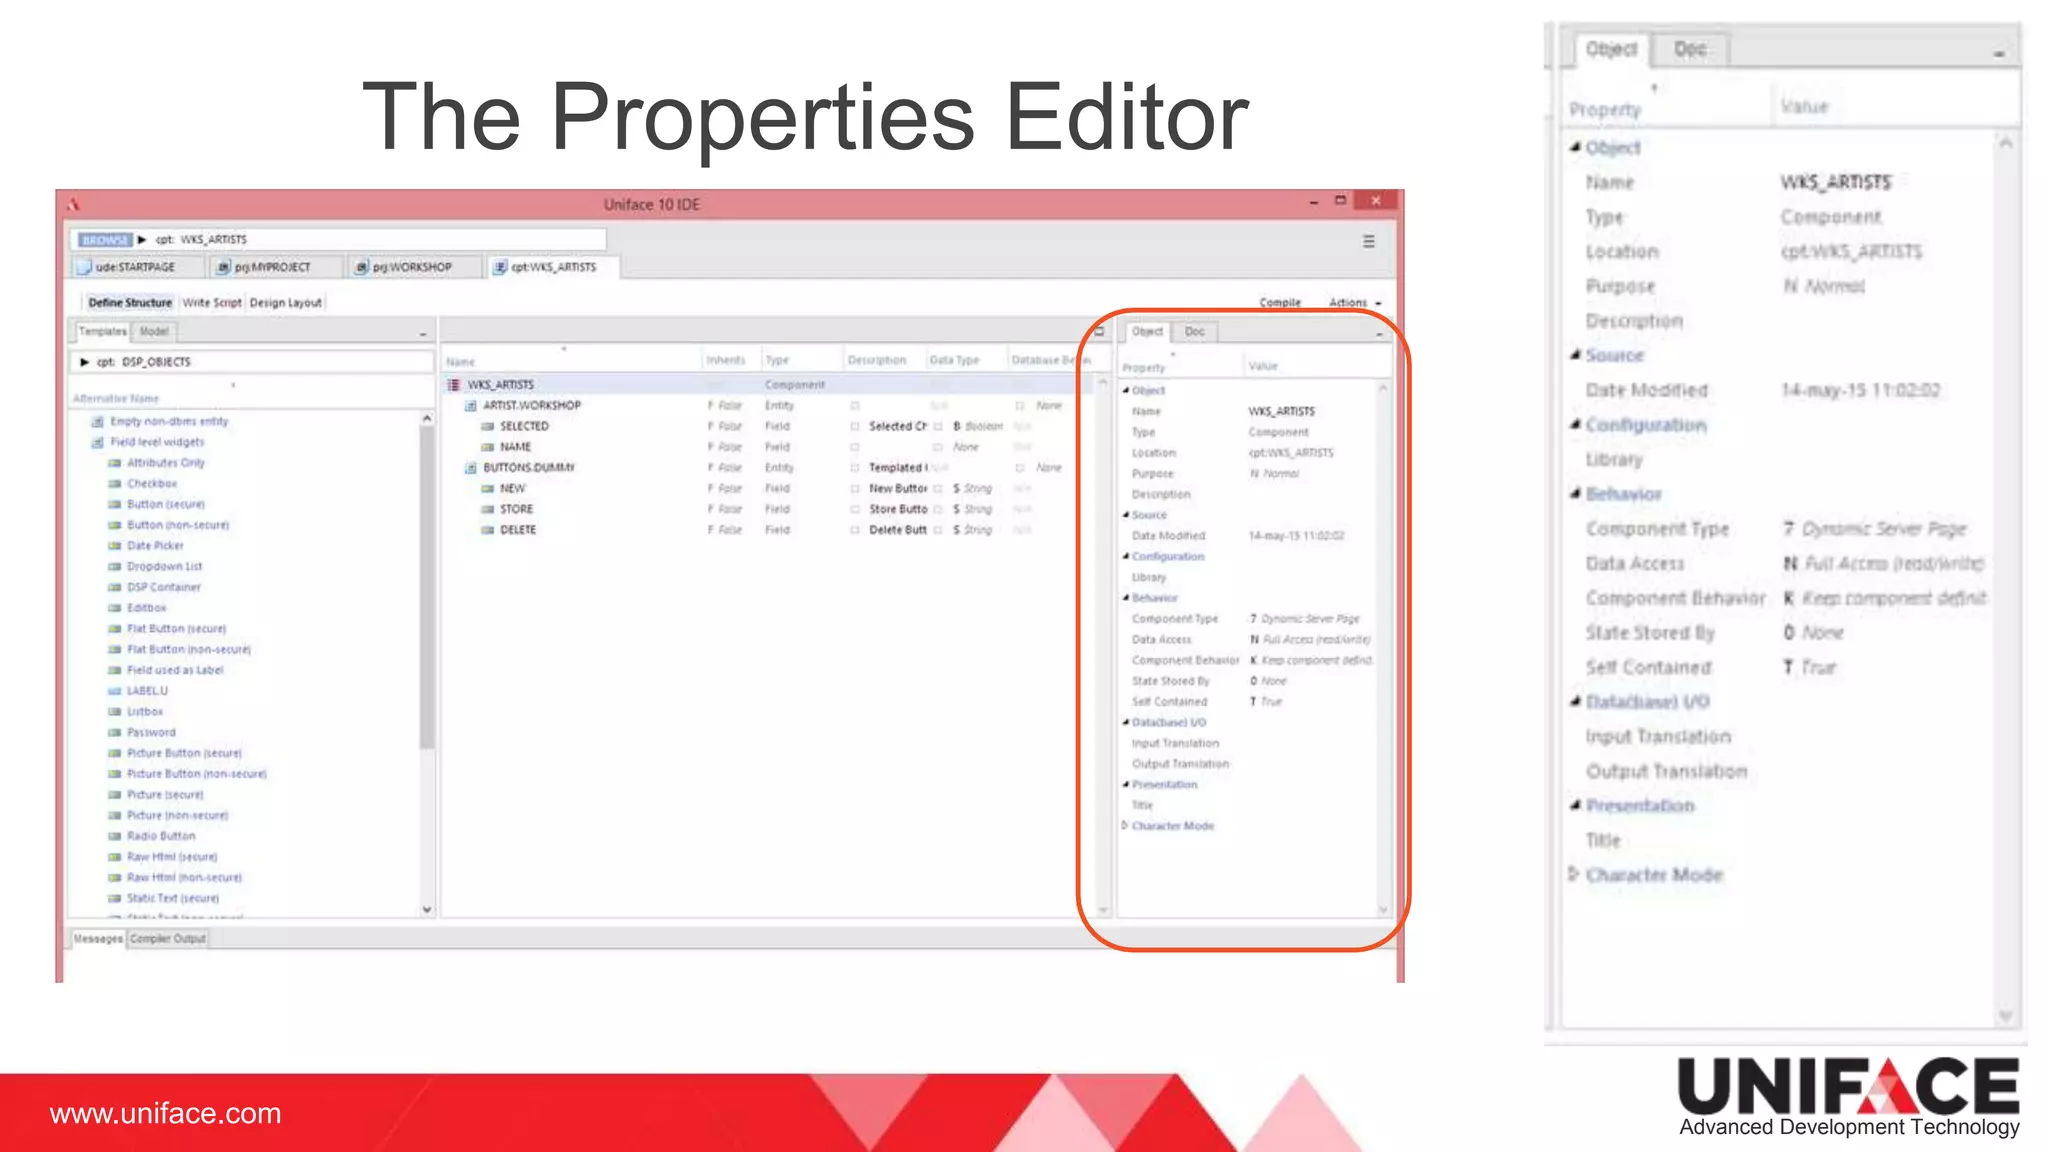
Task: Click the Picture Button (secure) template entry
Action: click(184, 753)
